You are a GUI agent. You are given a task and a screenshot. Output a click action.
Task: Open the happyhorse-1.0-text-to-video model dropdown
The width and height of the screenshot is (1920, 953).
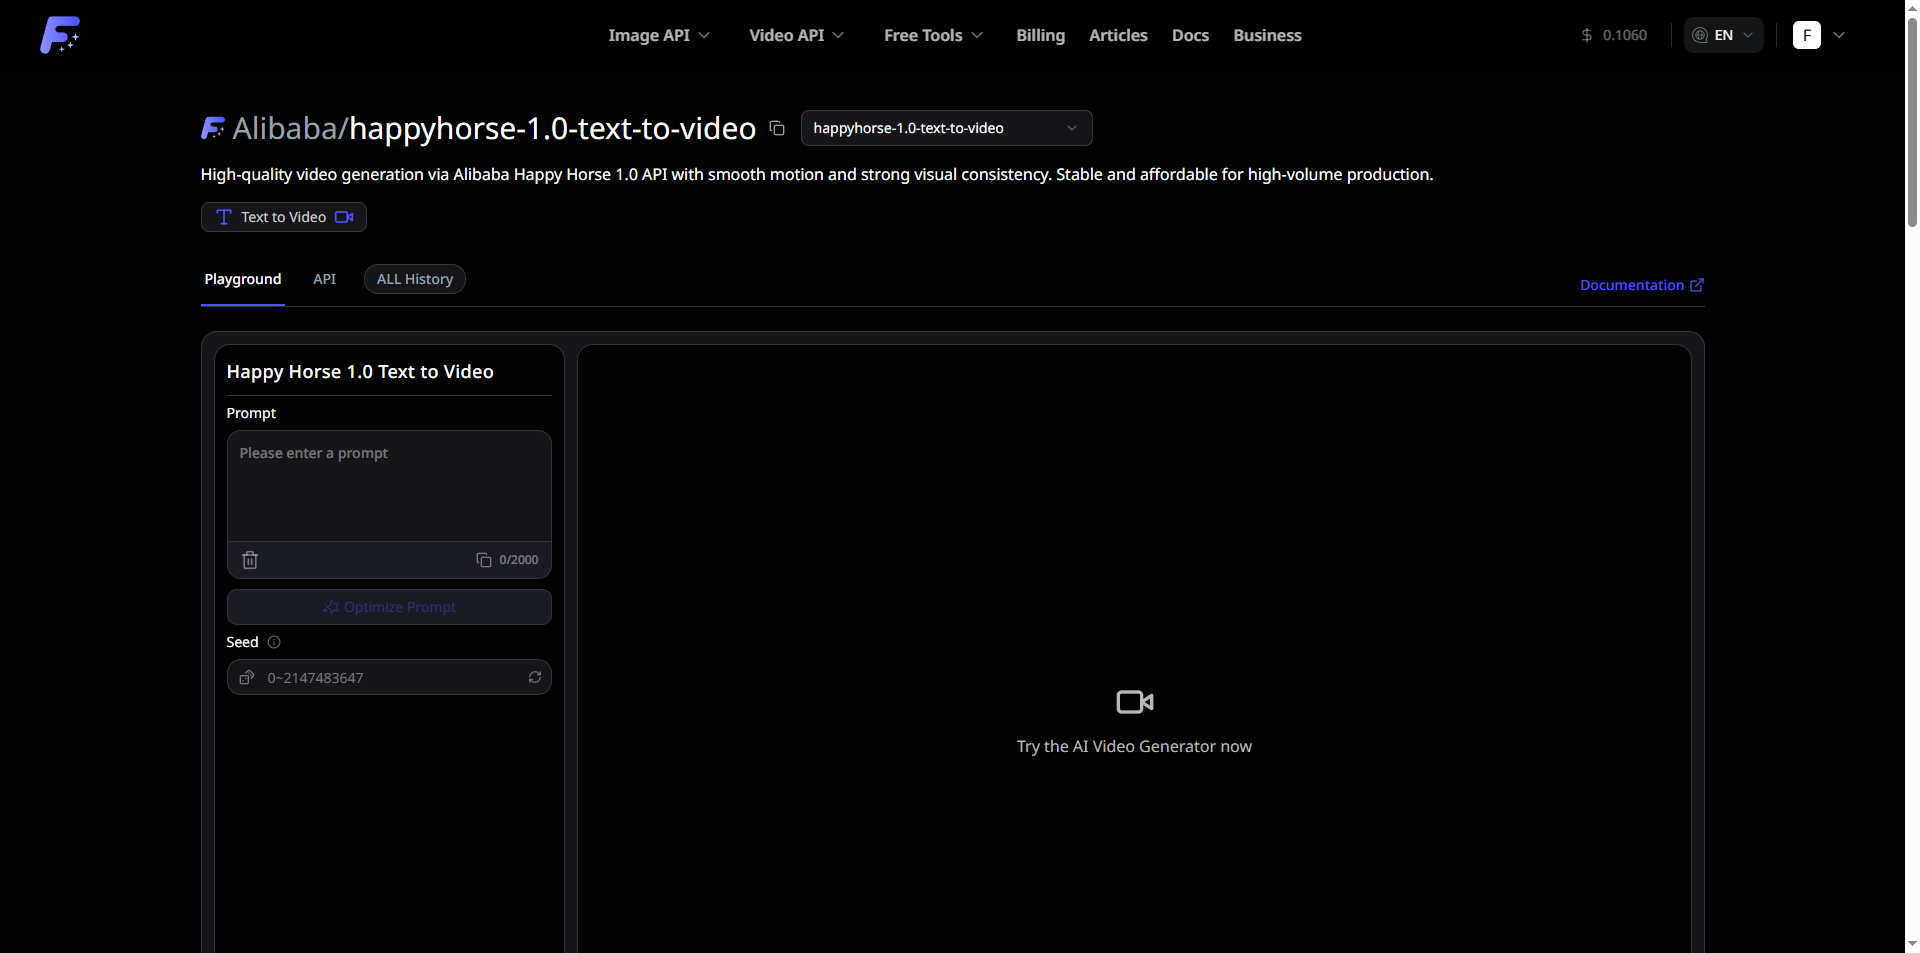click(946, 128)
